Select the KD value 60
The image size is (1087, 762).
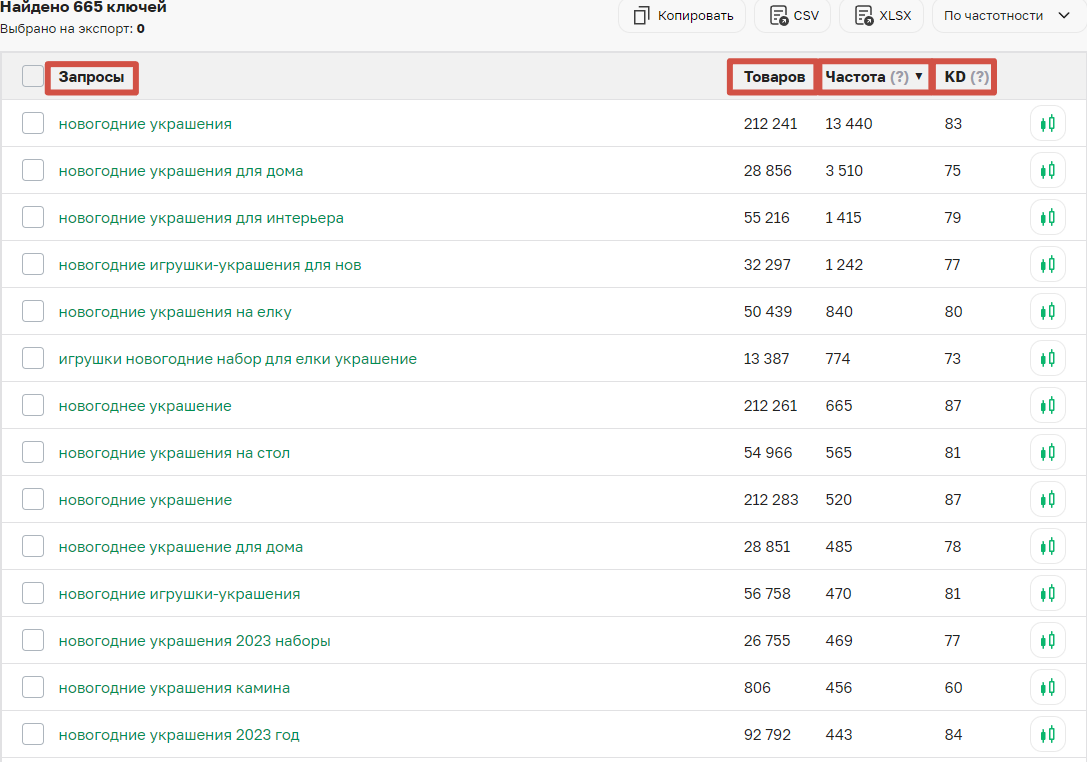tap(953, 688)
